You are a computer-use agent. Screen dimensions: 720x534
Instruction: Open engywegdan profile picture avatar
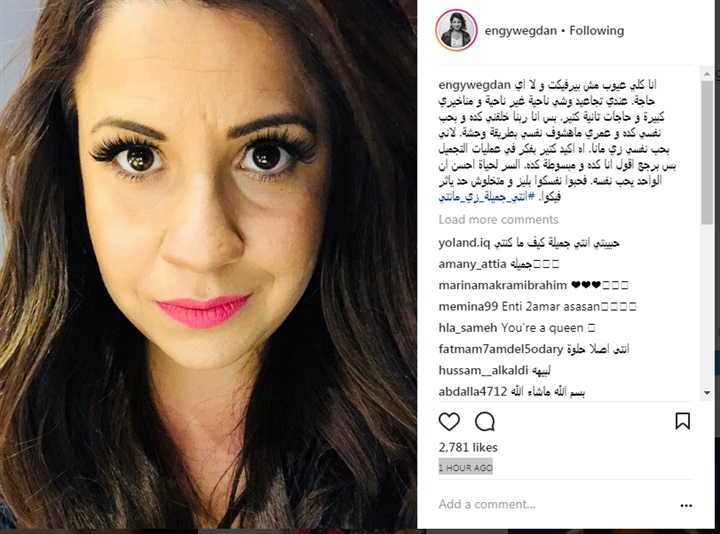(456, 30)
